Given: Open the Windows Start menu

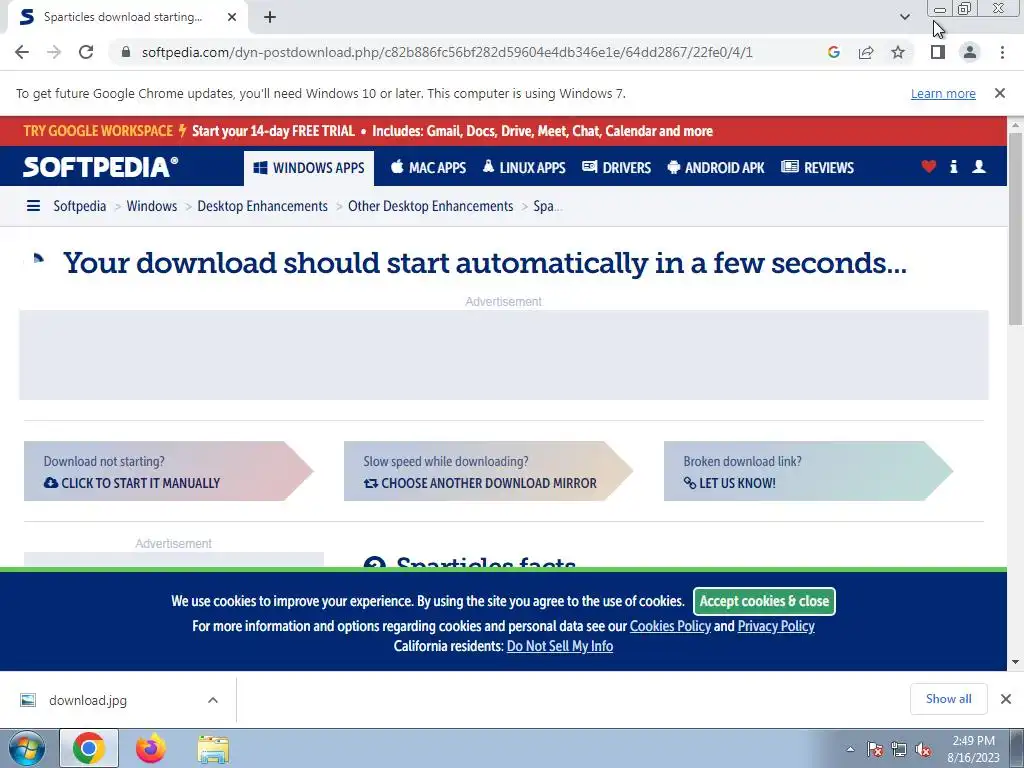Looking at the screenshot, I should (x=27, y=748).
